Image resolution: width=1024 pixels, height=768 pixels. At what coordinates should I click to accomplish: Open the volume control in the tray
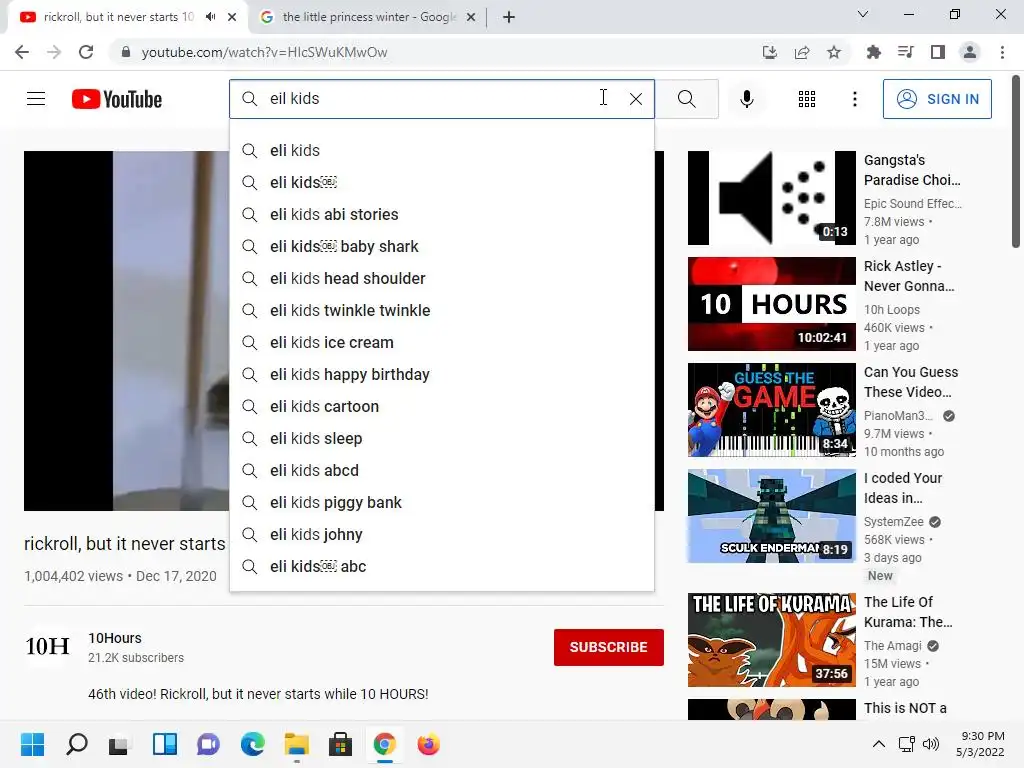(x=931, y=744)
